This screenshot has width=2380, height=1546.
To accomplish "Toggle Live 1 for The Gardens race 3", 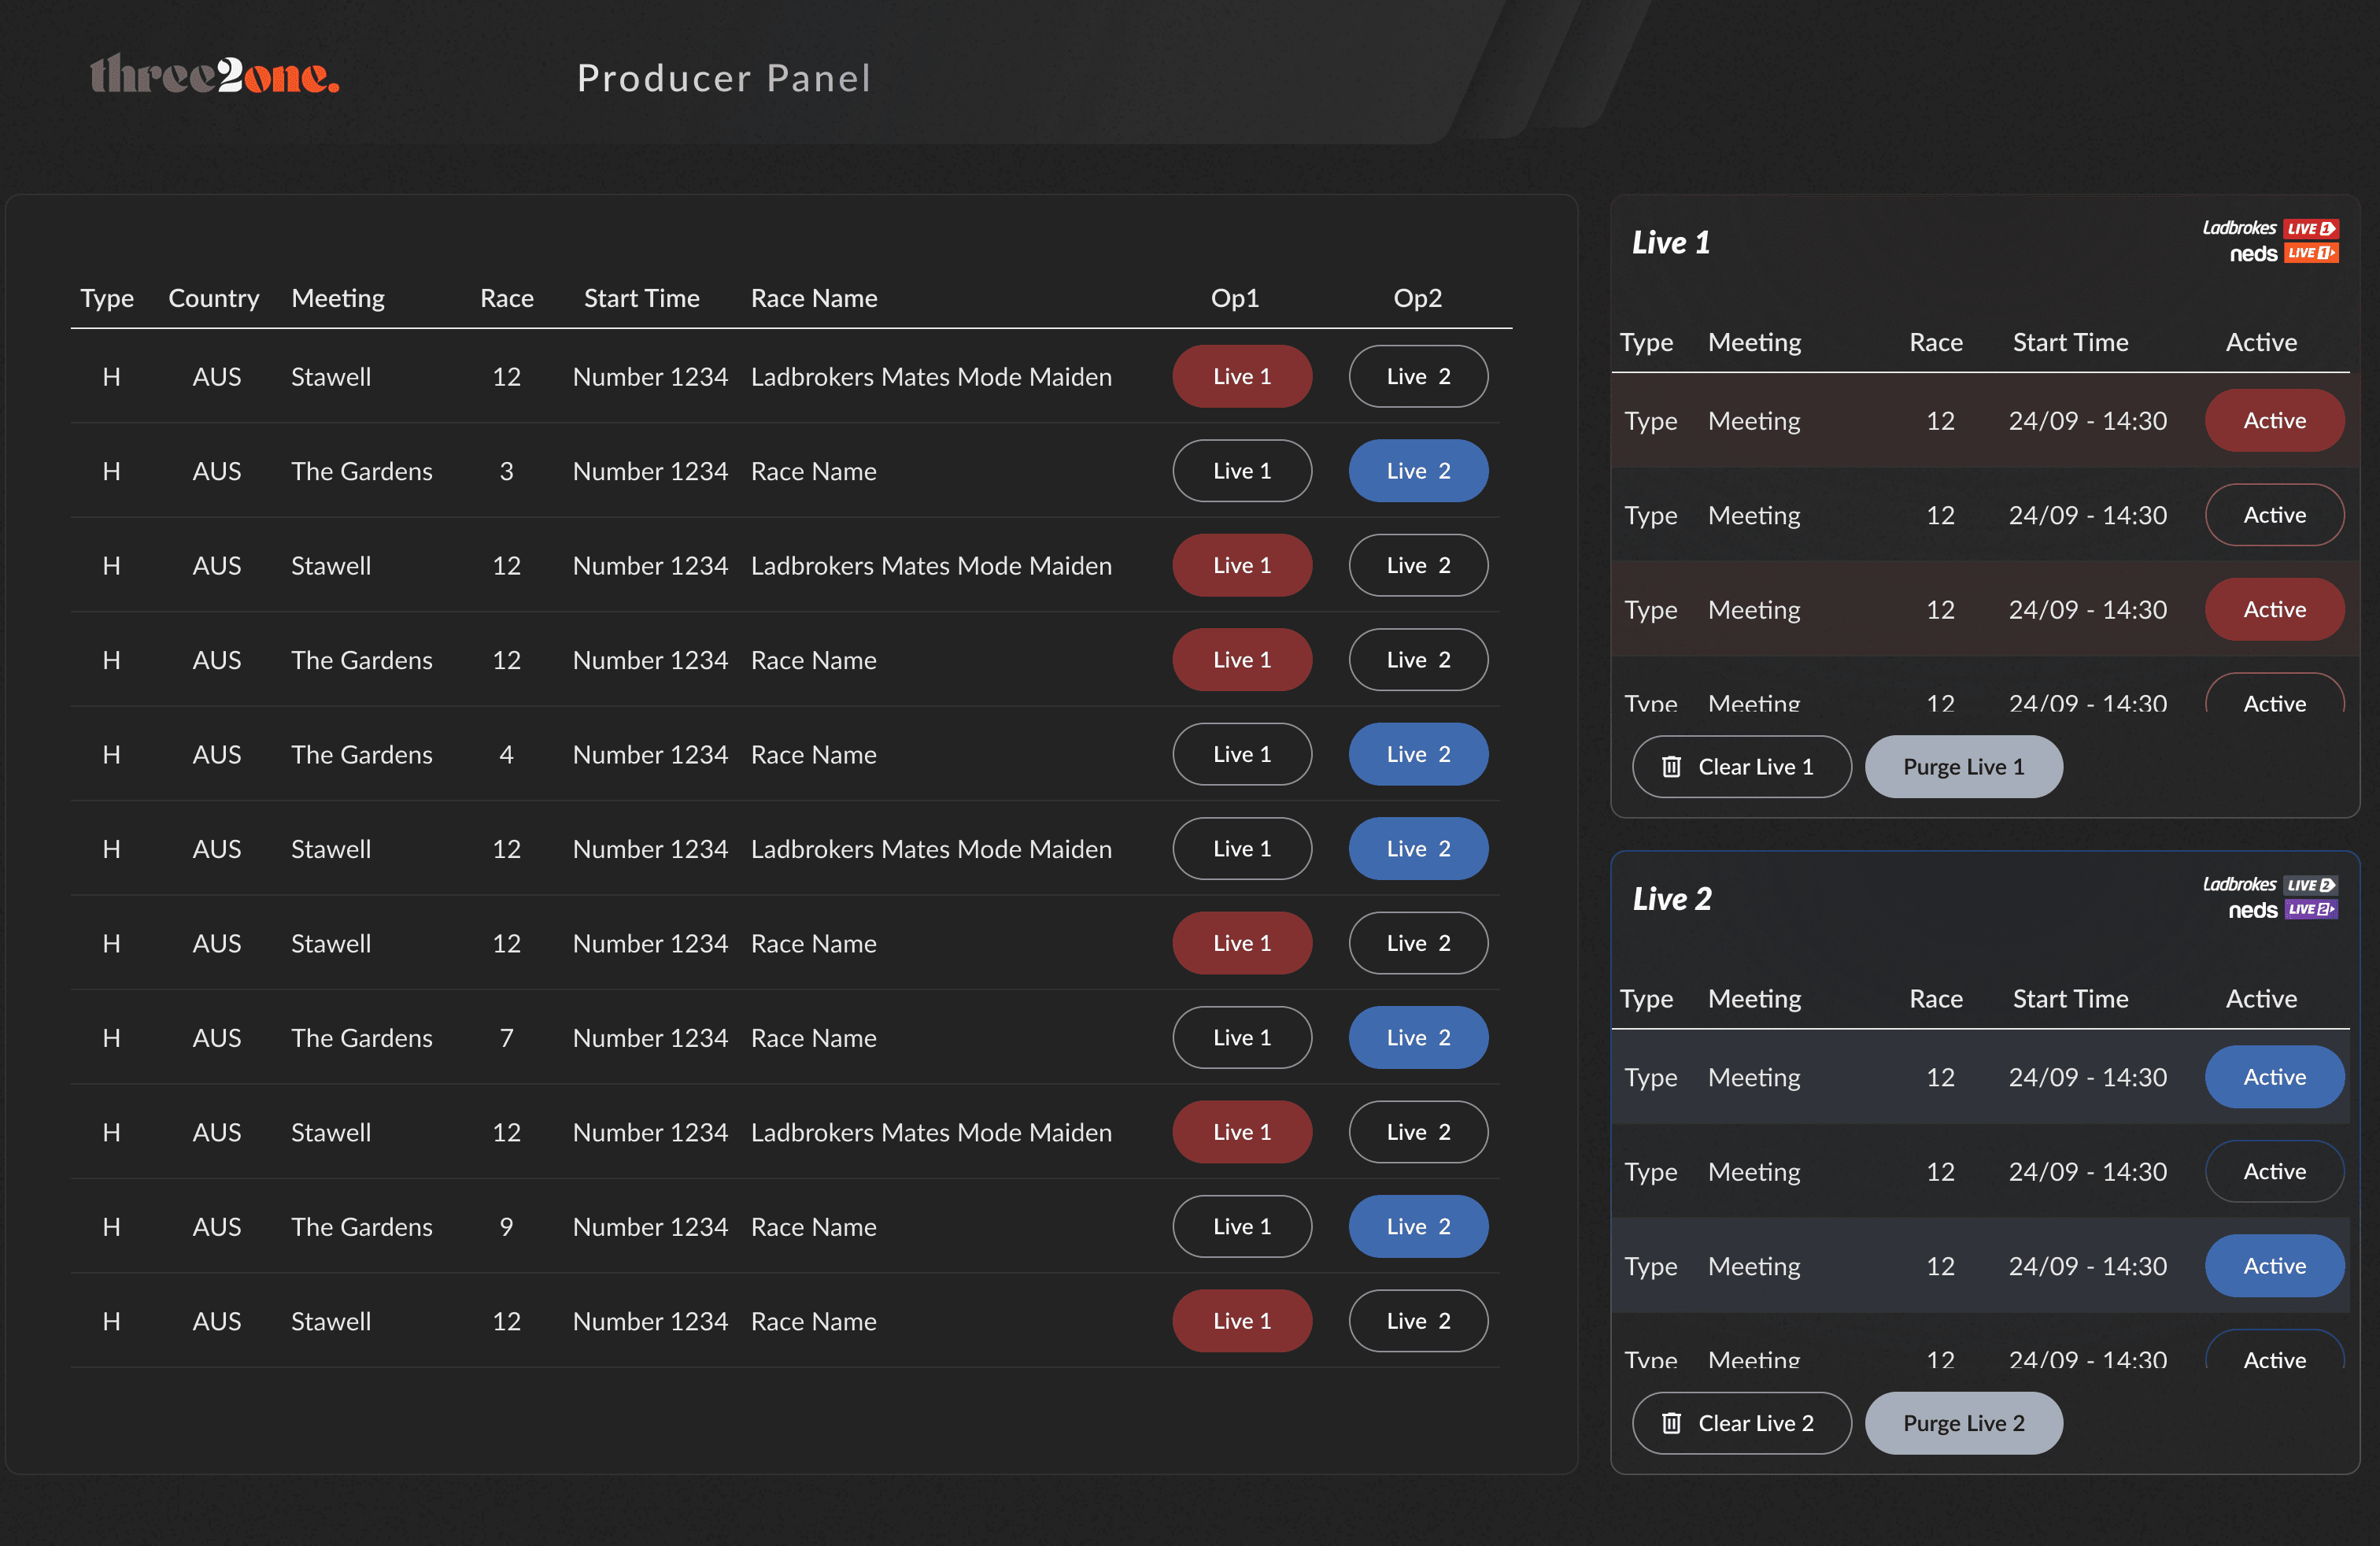I will click(1241, 471).
